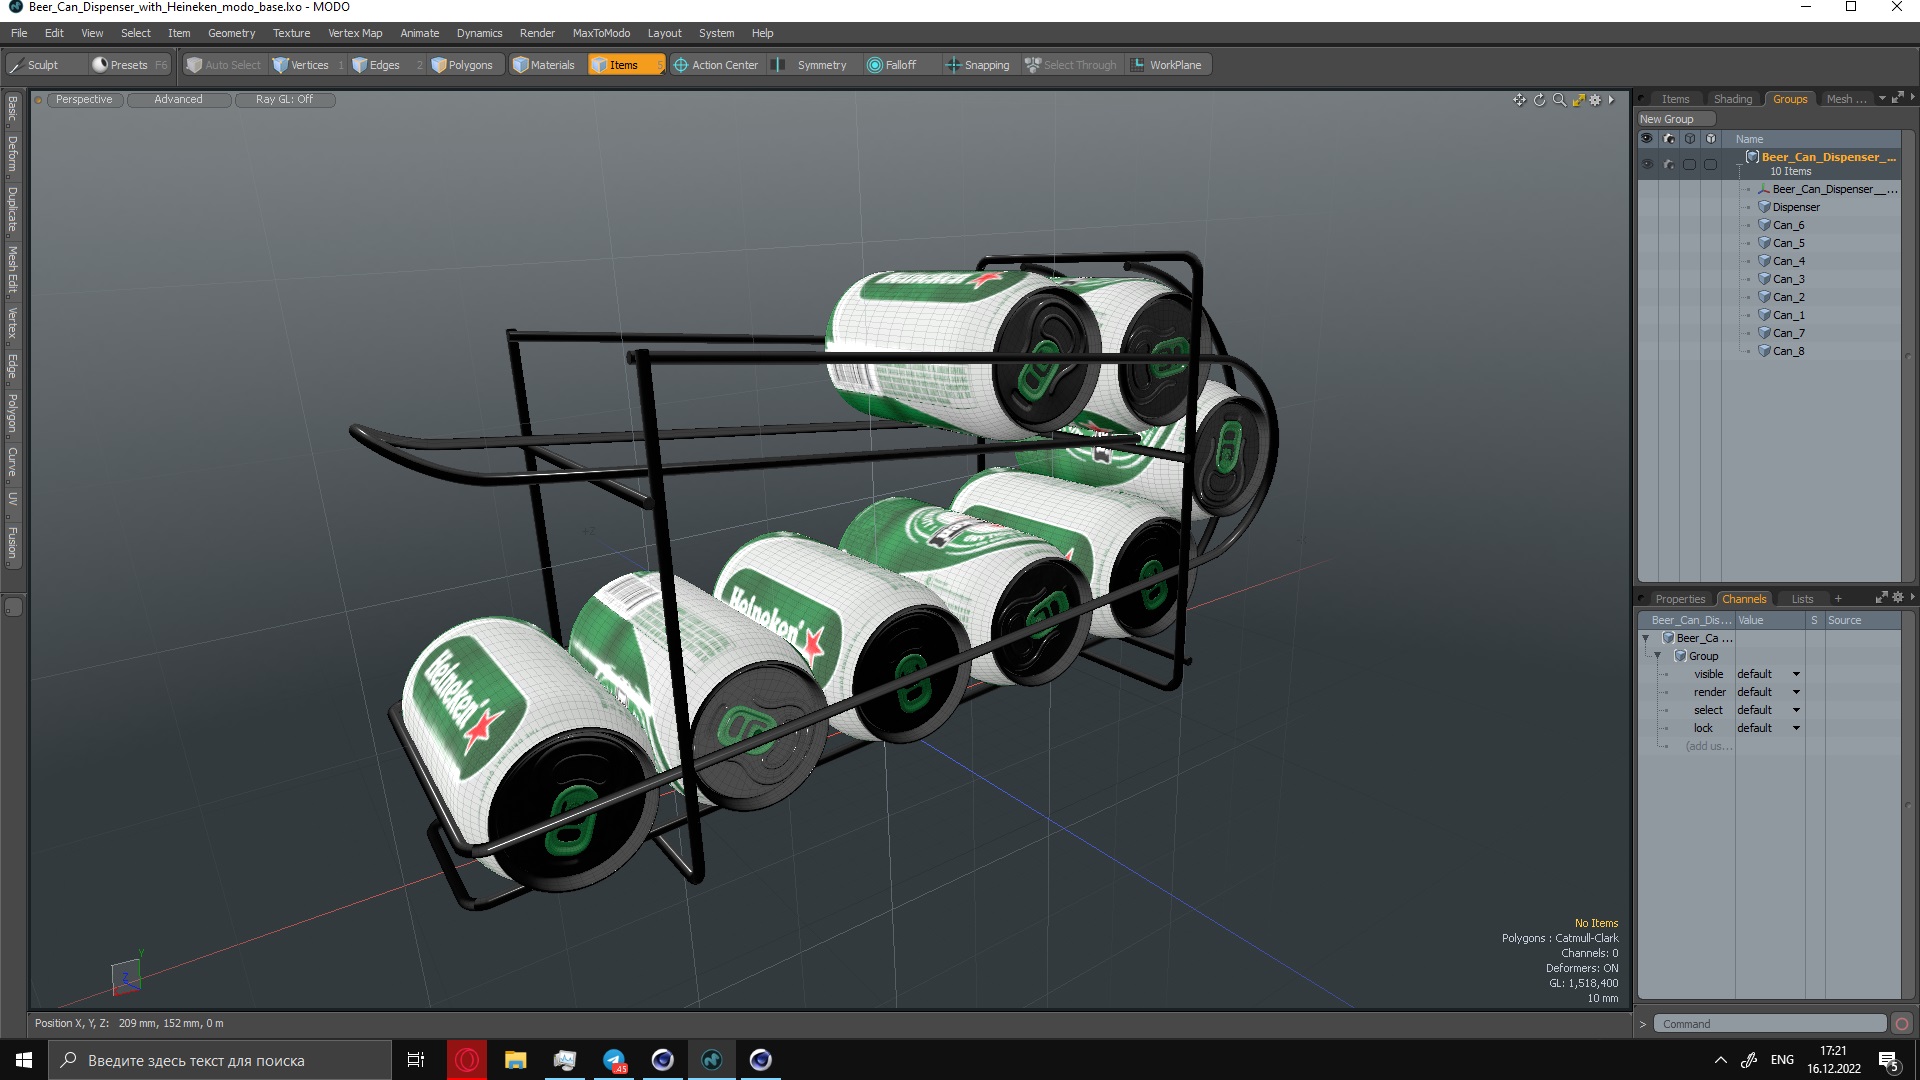The image size is (1920, 1080).
Task: Click the viewport zoom magnifier icon
Action: [1559, 100]
